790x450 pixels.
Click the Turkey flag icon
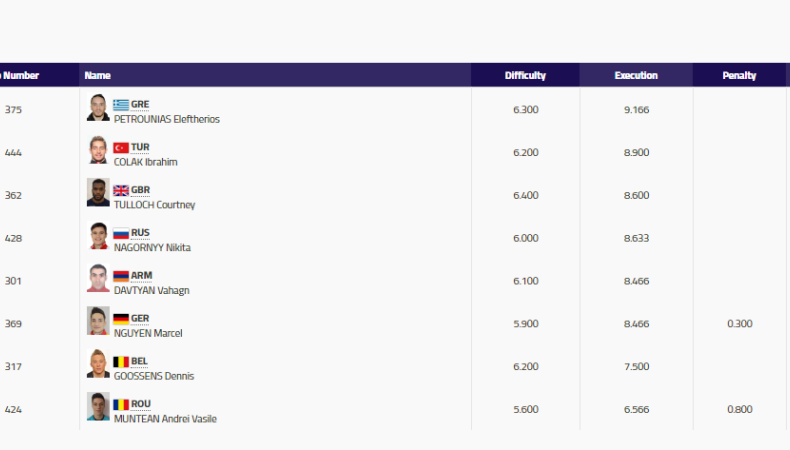pyautogui.click(x=121, y=147)
